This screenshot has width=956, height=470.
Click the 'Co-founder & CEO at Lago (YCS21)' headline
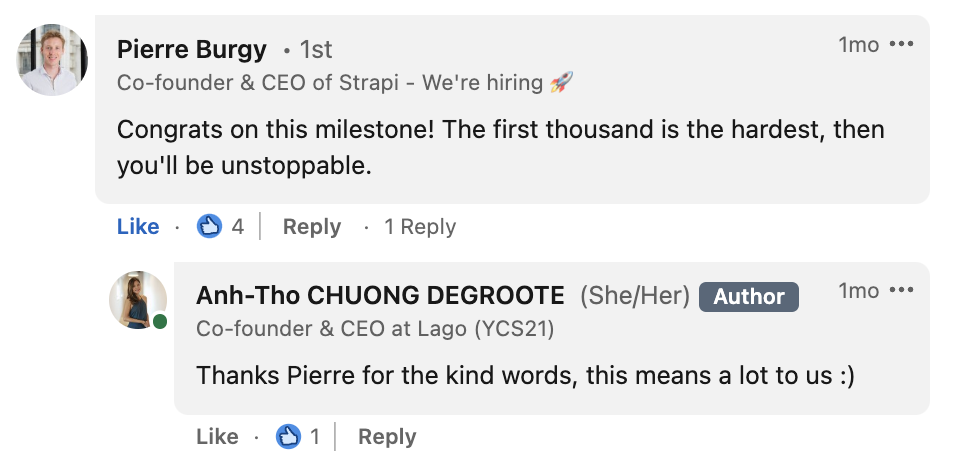click(375, 329)
